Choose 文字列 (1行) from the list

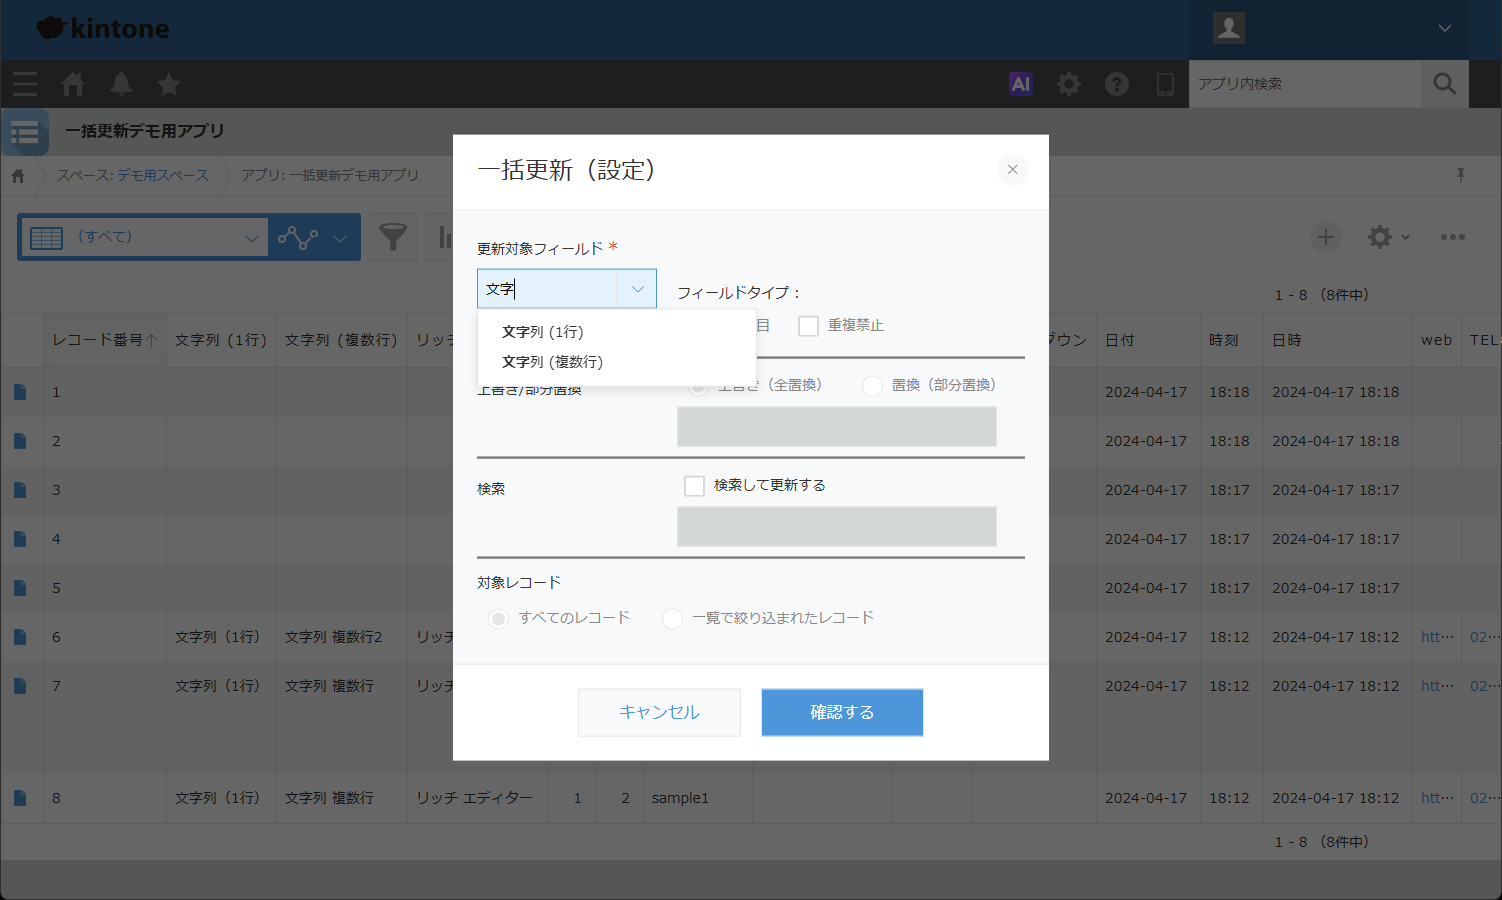click(x=543, y=332)
